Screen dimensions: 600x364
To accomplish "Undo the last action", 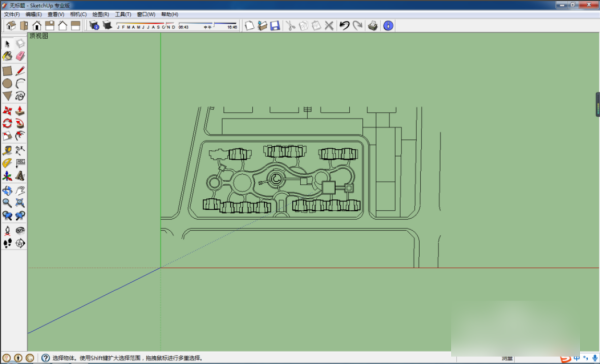I will pyautogui.click(x=344, y=26).
